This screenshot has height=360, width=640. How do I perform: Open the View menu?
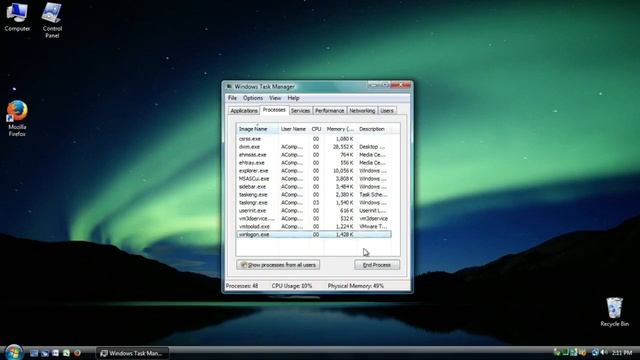[275, 98]
